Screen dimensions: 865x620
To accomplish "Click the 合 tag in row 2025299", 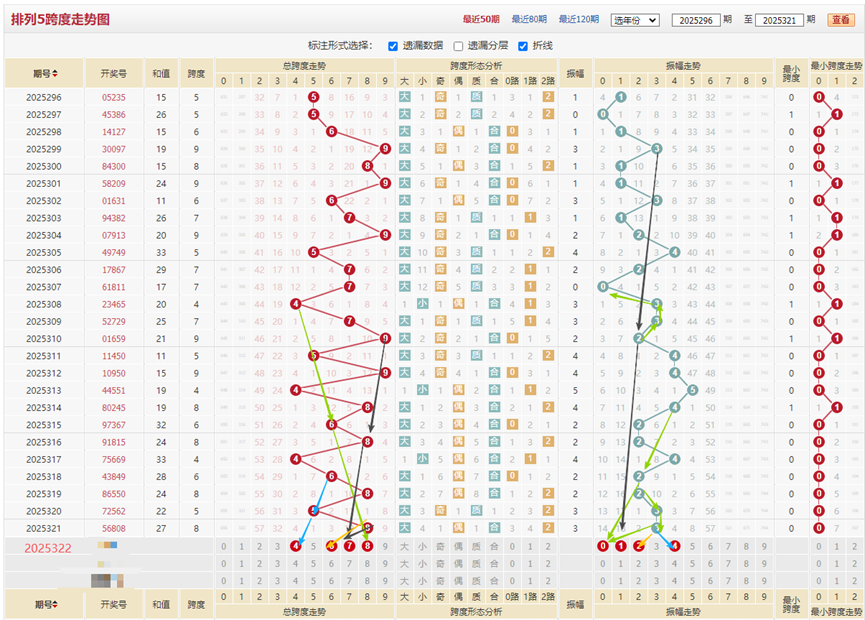I will (494, 148).
